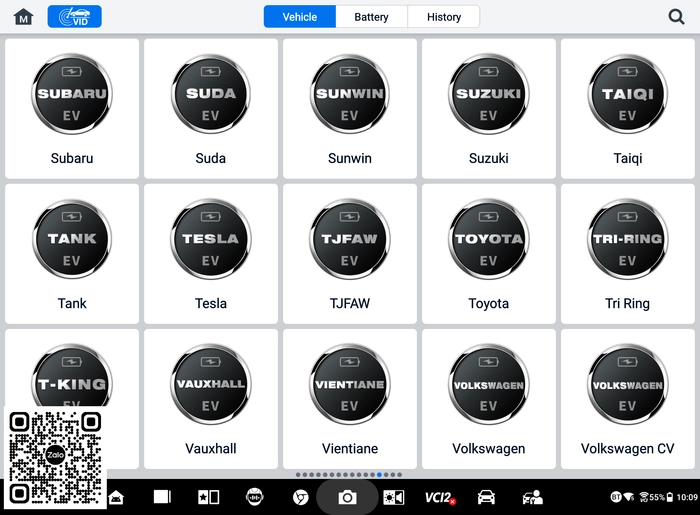Switch to the Vehicle tab
Image resolution: width=700 pixels, height=515 pixels.
pyautogui.click(x=300, y=17)
